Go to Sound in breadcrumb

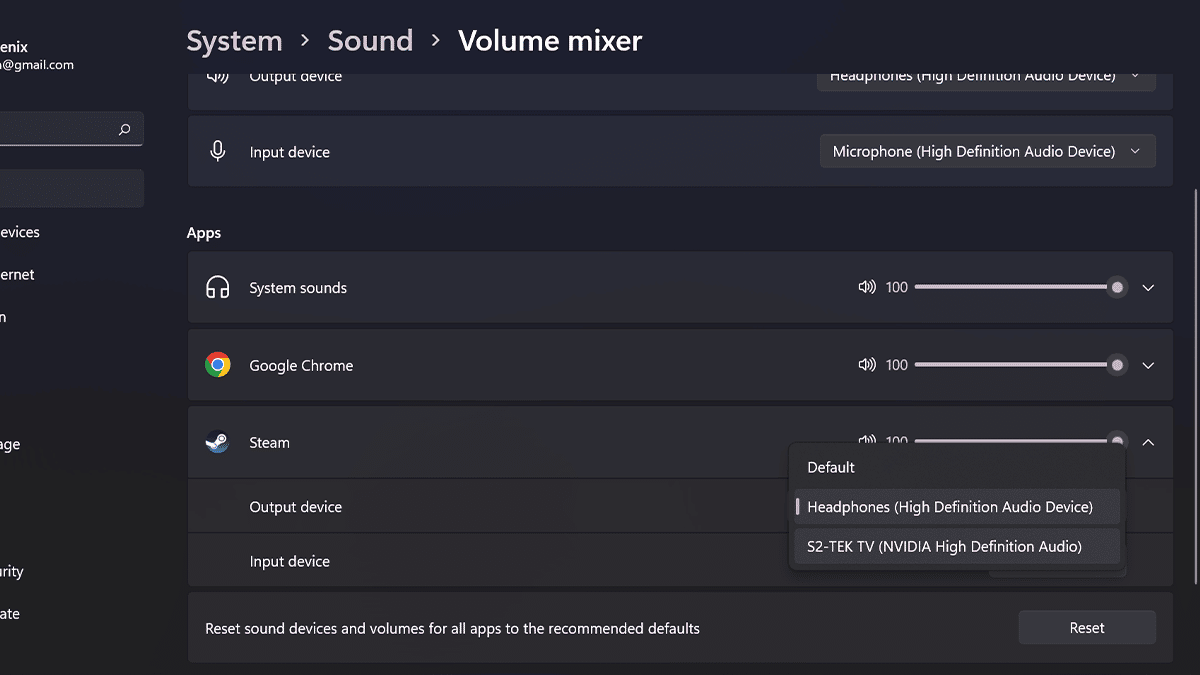click(370, 41)
